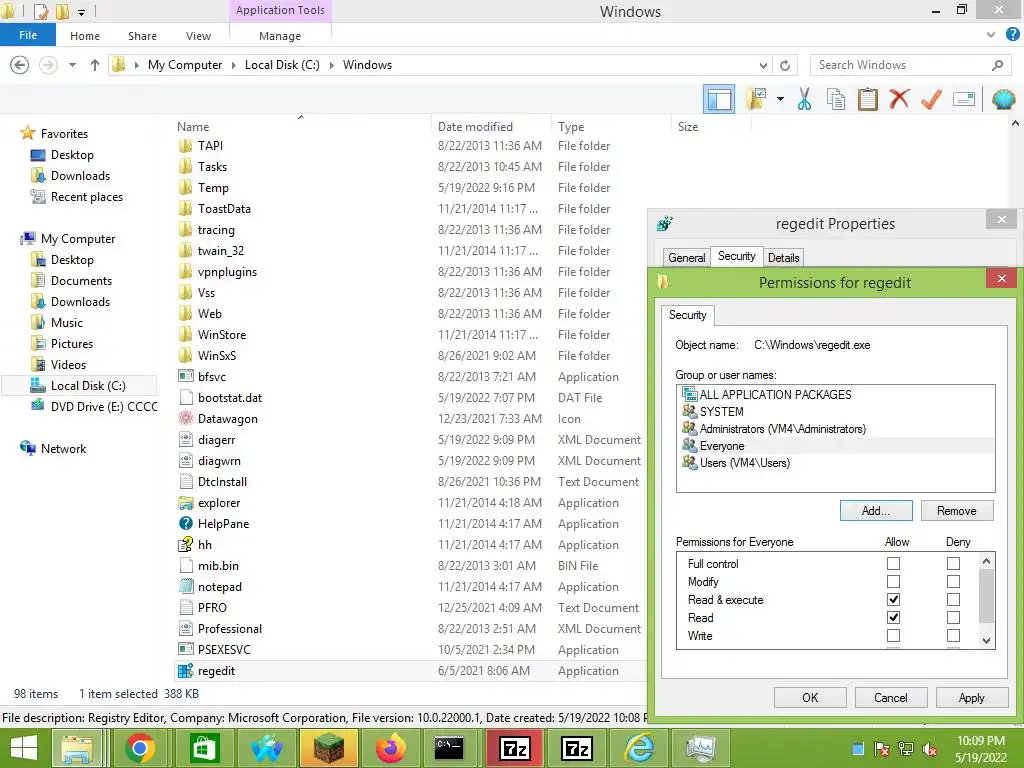Screen dimensions: 1024x768
Task: Go up one folder level arrow
Action: click(x=95, y=65)
